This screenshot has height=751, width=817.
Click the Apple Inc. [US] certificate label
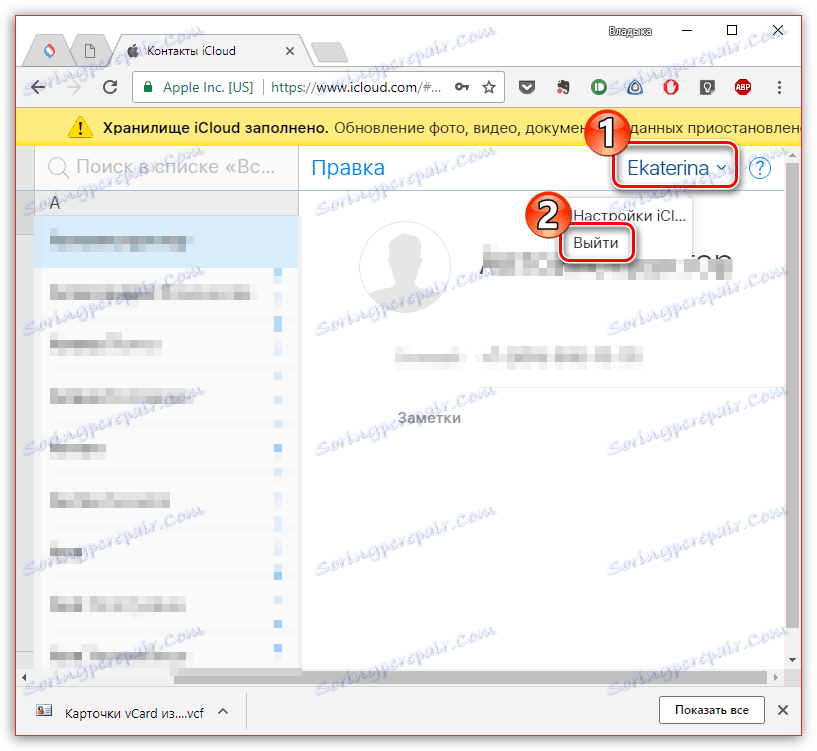208,87
